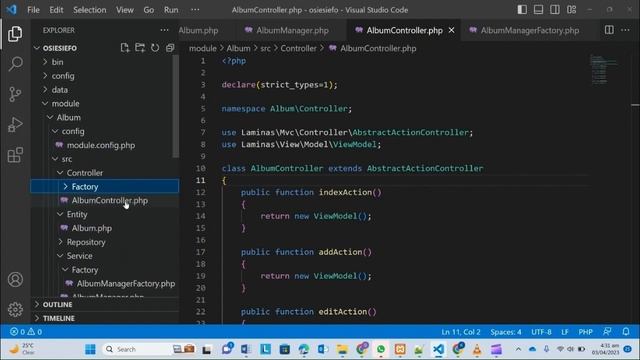Open VLC from the taskbar

pos(477,349)
